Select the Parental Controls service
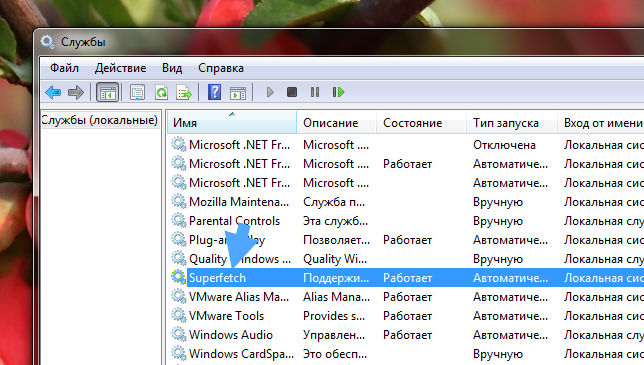The width and height of the screenshot is (644, 365). 234,221
